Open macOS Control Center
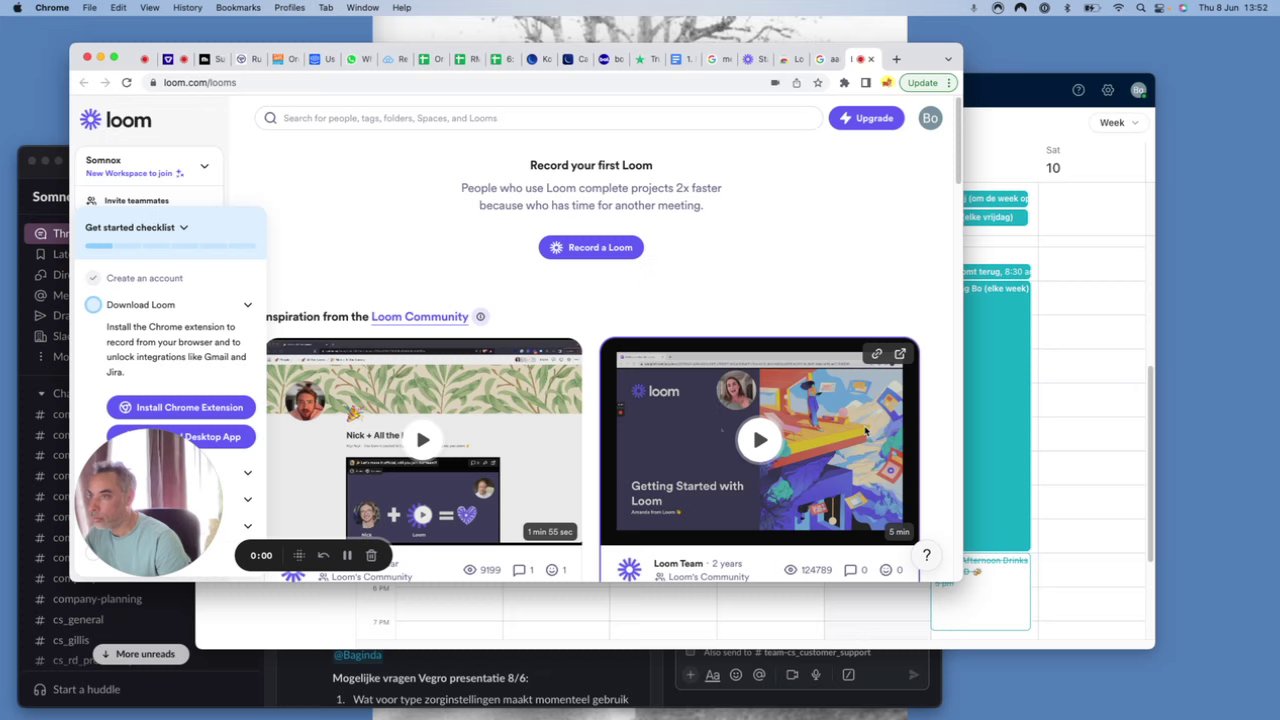This screenshot has height=720, width=1280. pos(1162,8)
